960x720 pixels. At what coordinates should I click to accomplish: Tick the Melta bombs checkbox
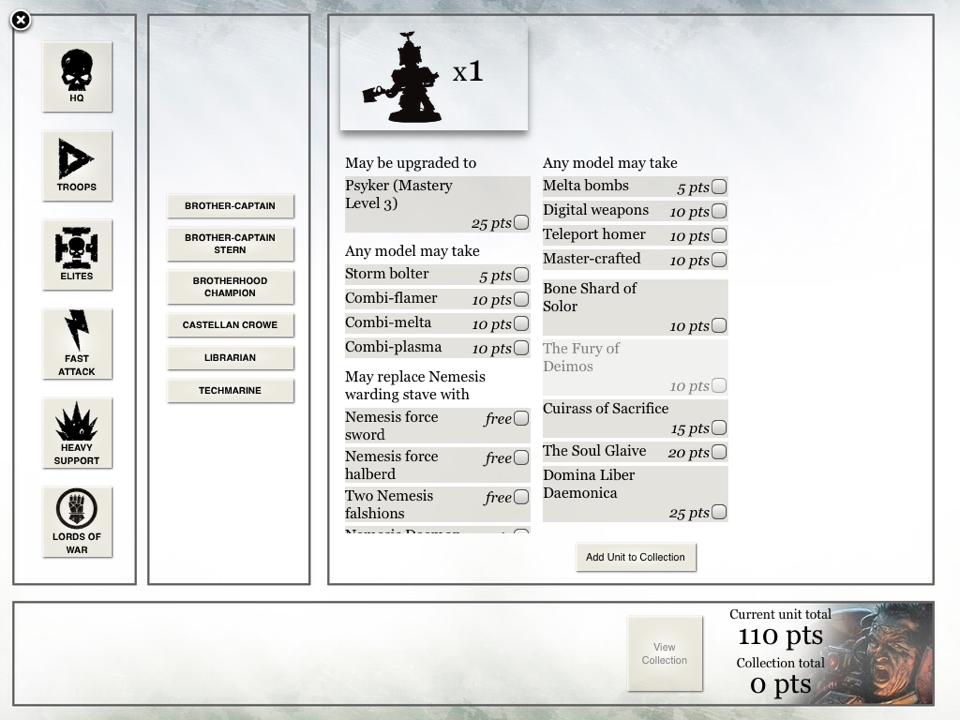(x=719, y=186)
